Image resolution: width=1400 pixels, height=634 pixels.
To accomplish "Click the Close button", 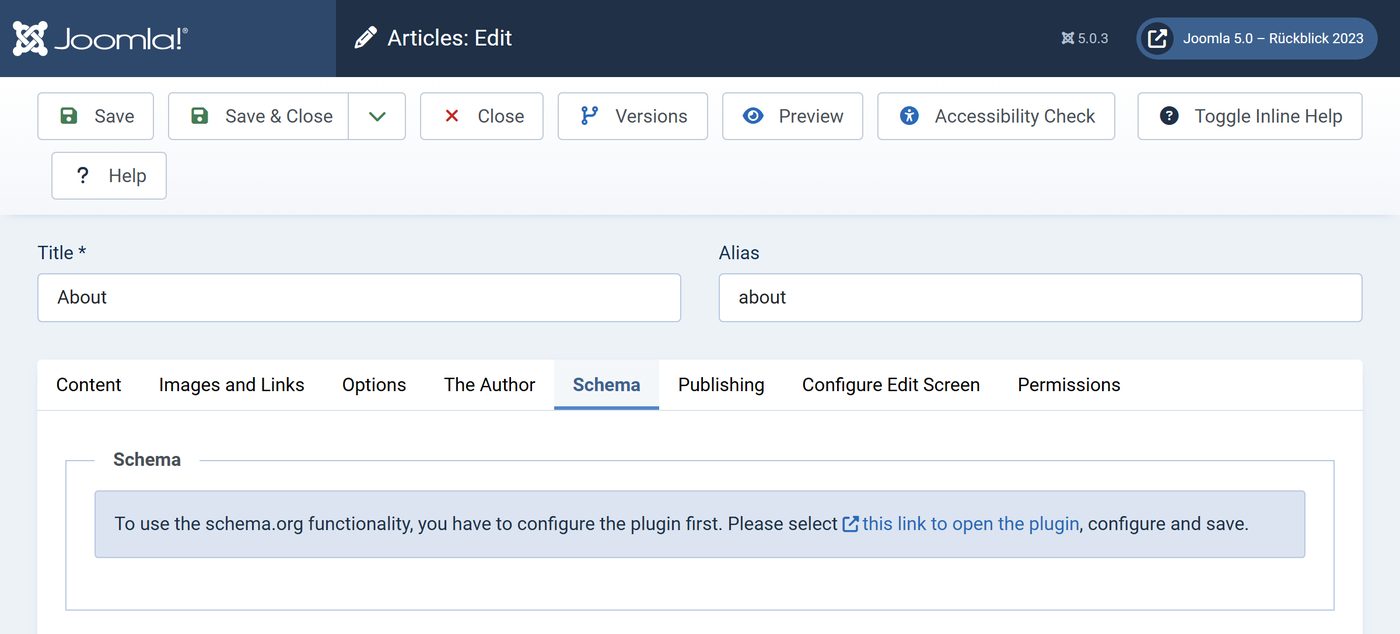I will click(482, 116).
